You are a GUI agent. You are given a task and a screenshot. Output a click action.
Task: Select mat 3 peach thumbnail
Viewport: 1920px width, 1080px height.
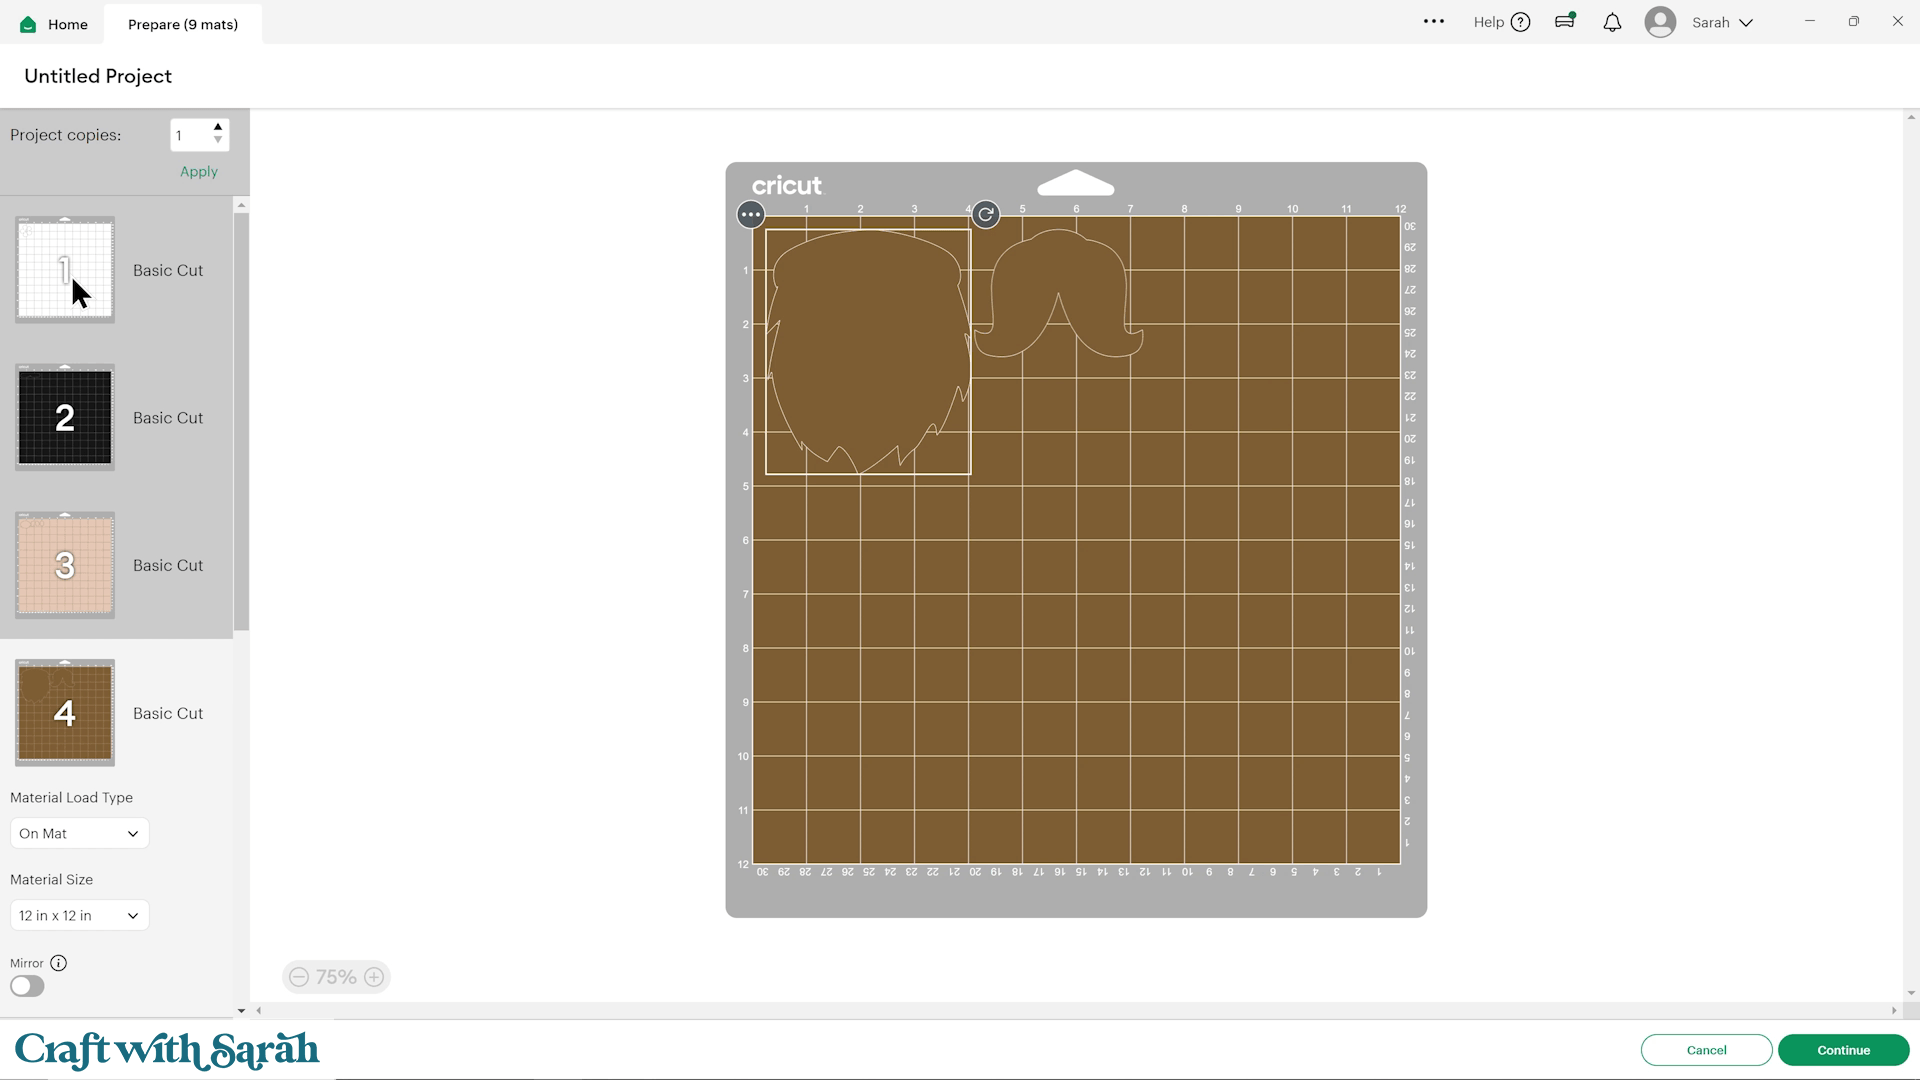[65, 566]
